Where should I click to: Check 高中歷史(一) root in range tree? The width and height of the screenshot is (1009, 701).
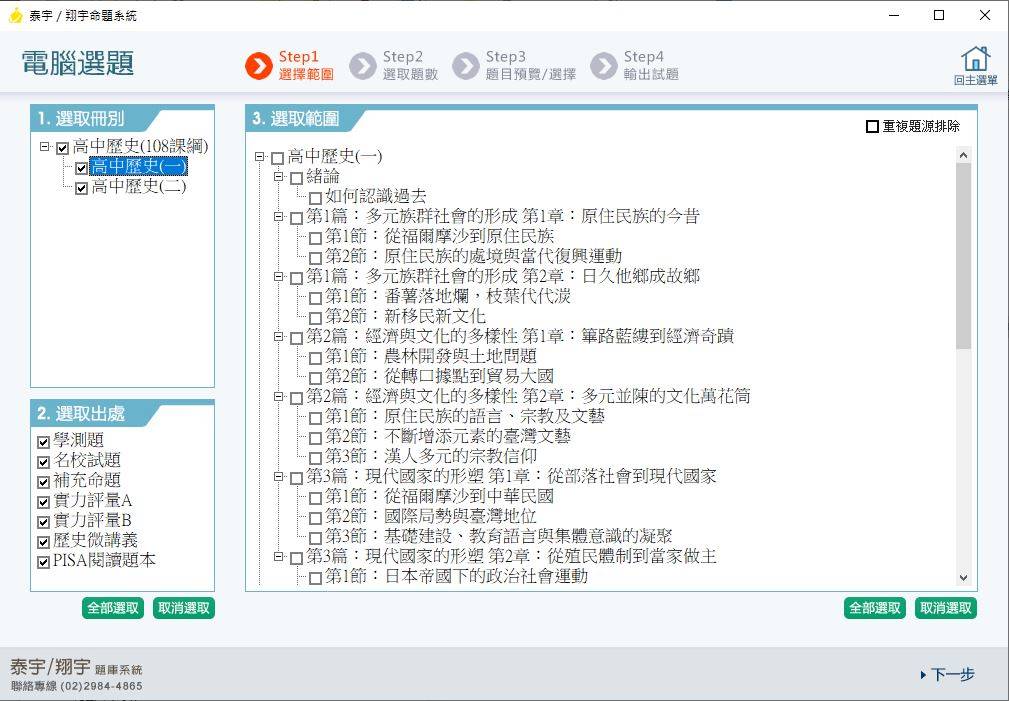pos(277,158)
